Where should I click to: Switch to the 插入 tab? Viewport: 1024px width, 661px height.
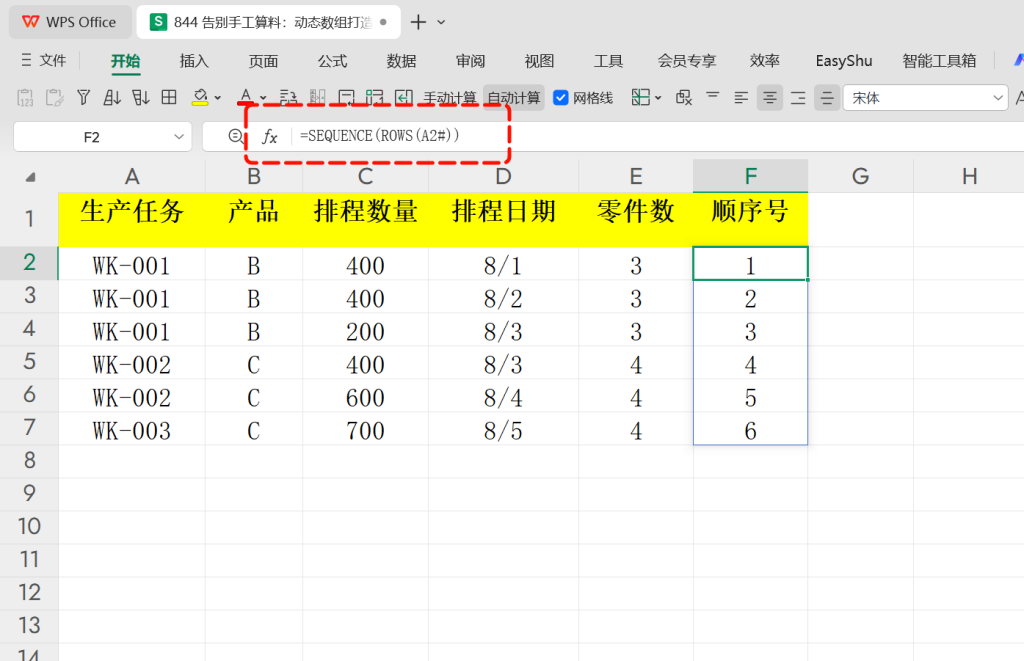point(194,61)
